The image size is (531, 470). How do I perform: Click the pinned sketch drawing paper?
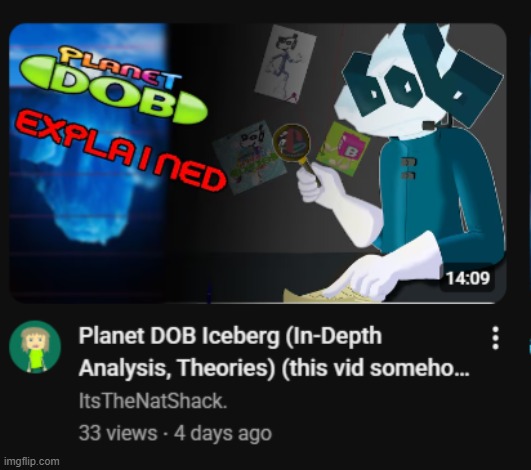[285, 63]
